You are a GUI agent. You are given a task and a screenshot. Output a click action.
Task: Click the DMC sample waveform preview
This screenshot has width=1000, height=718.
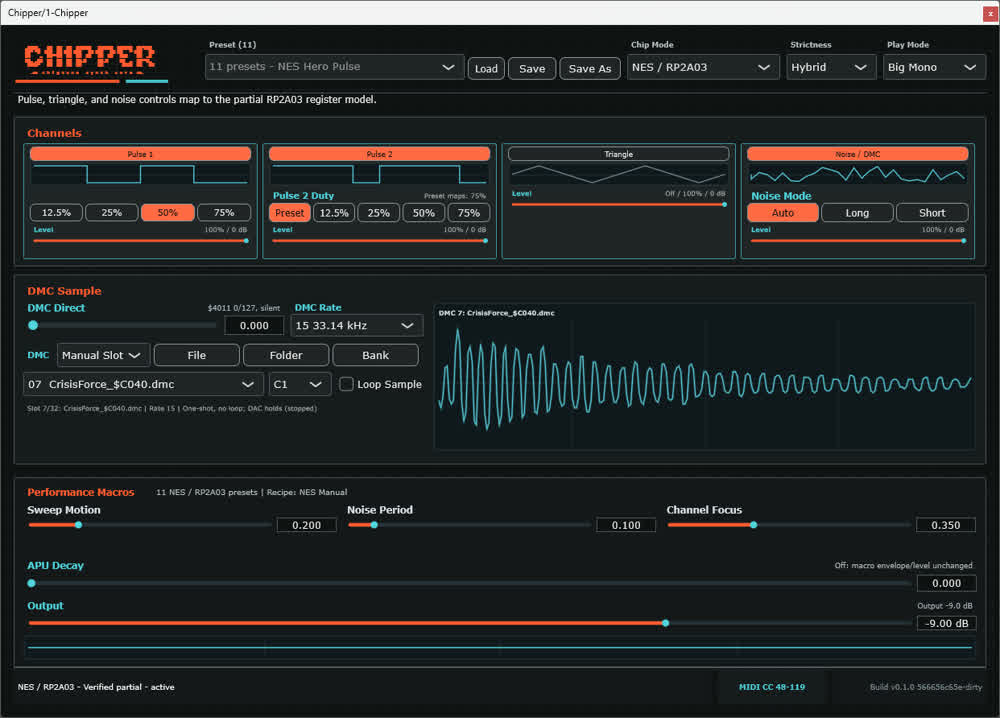pyautogui.click(x=704, y=377)
